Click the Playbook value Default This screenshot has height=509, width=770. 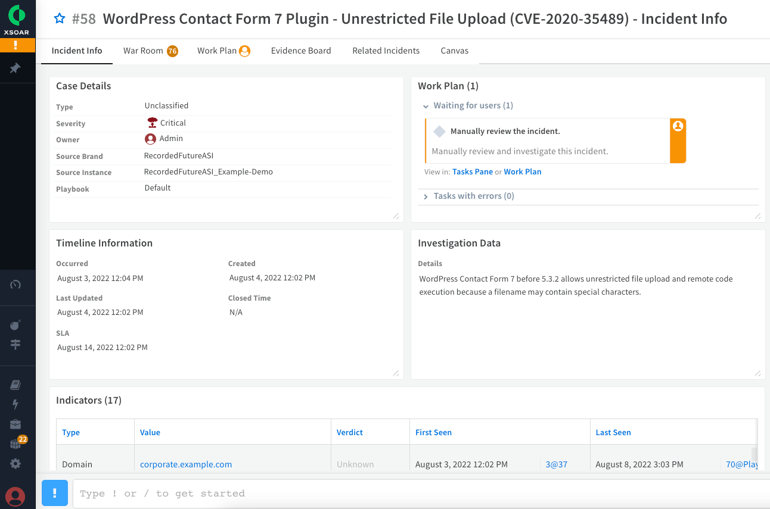click(158, 188)
